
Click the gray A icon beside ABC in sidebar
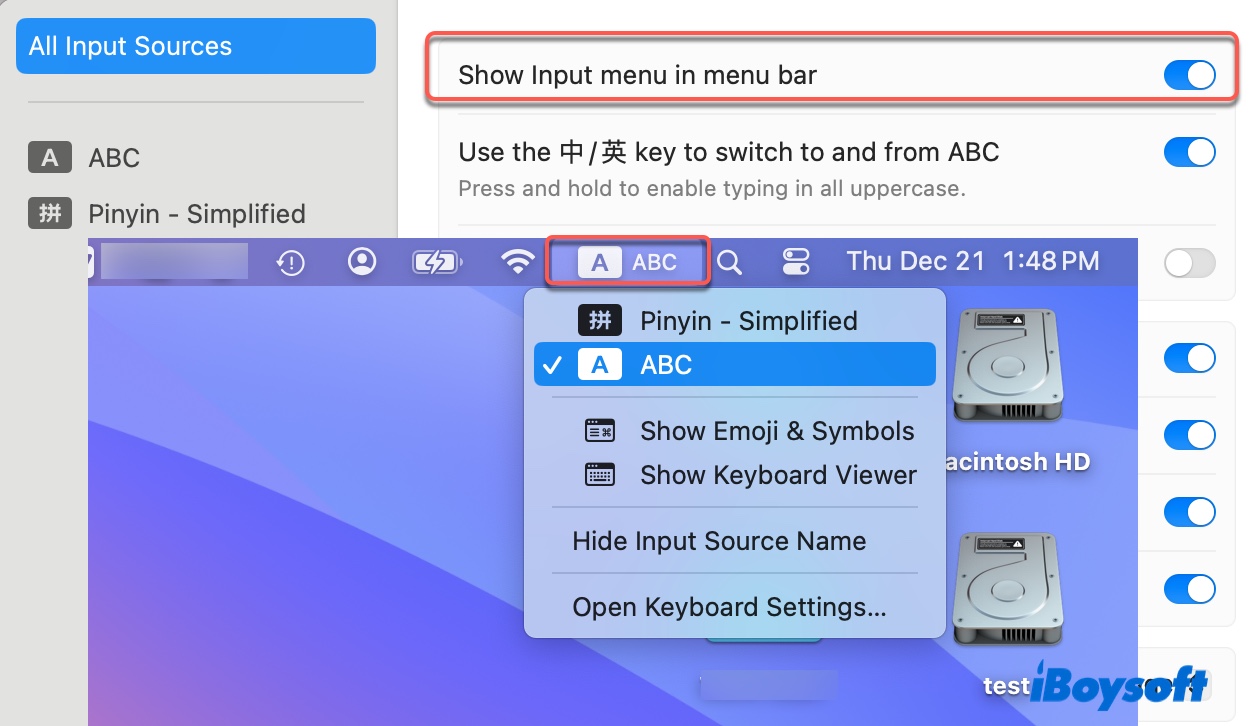(x=50, y=157)
